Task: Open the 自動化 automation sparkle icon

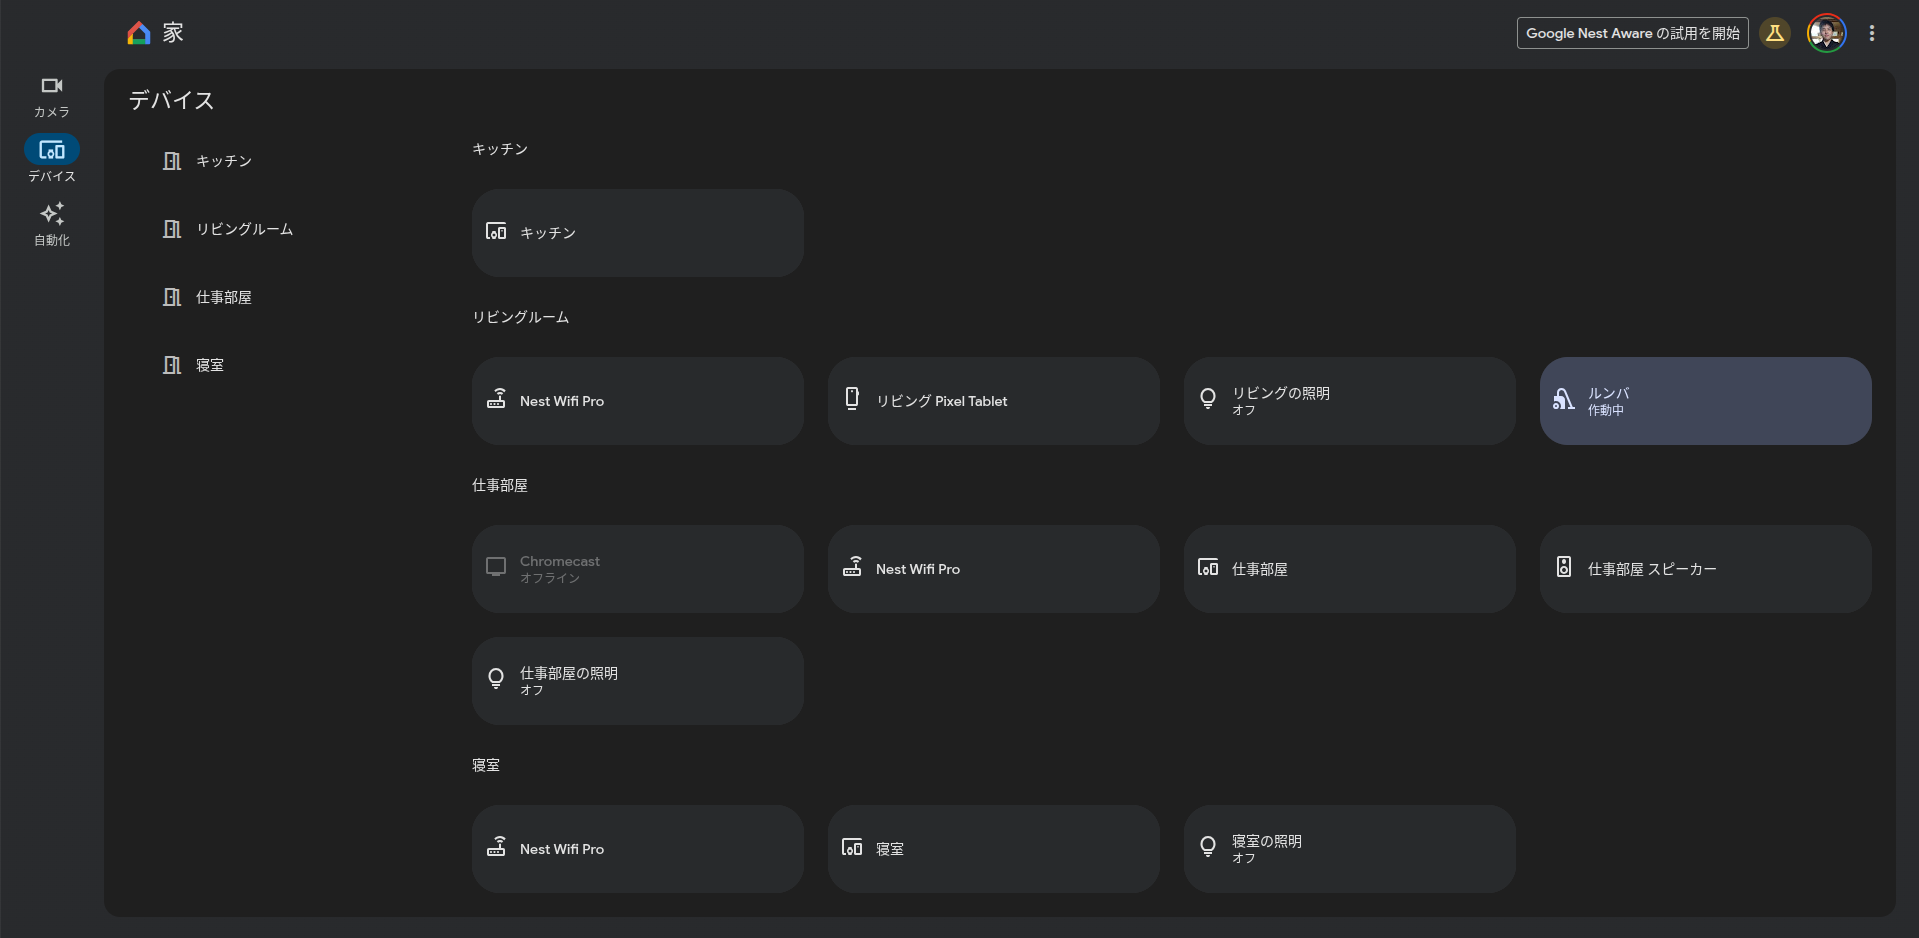Action: click(x=52, y=214)
